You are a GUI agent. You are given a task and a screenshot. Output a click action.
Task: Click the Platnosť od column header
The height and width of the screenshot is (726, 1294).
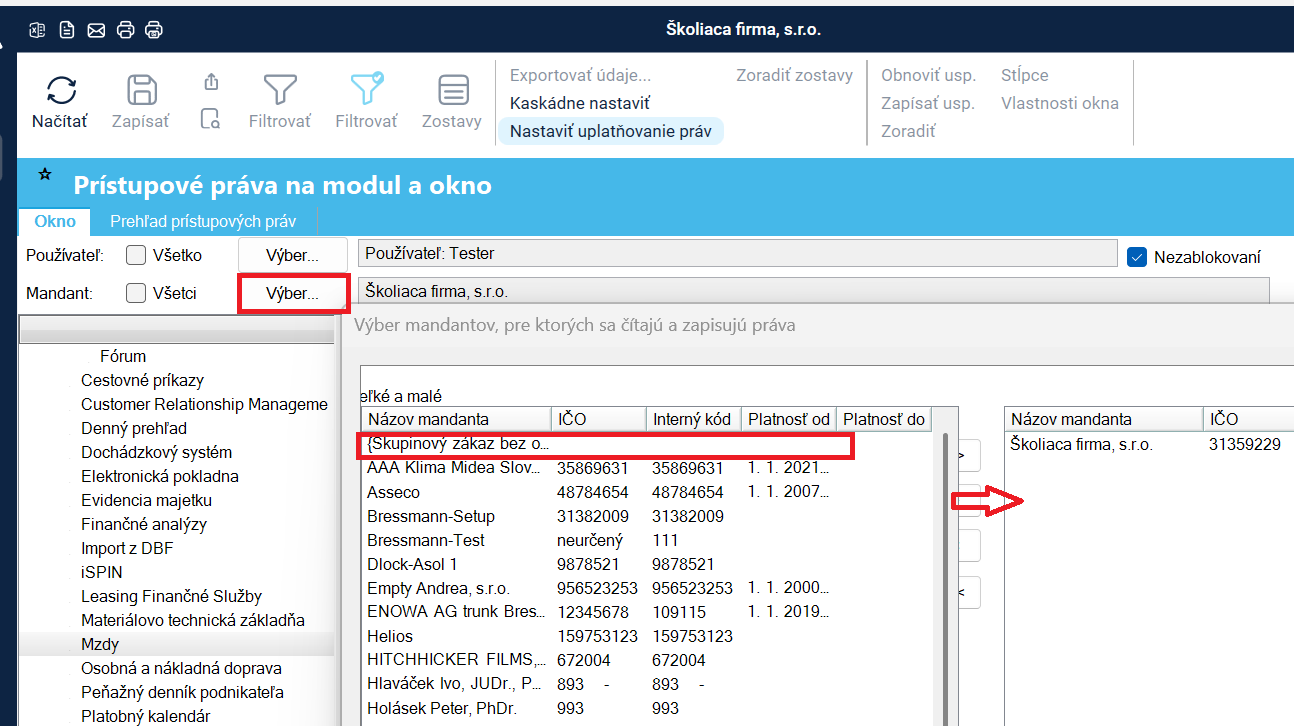click(x=788, y=419)
